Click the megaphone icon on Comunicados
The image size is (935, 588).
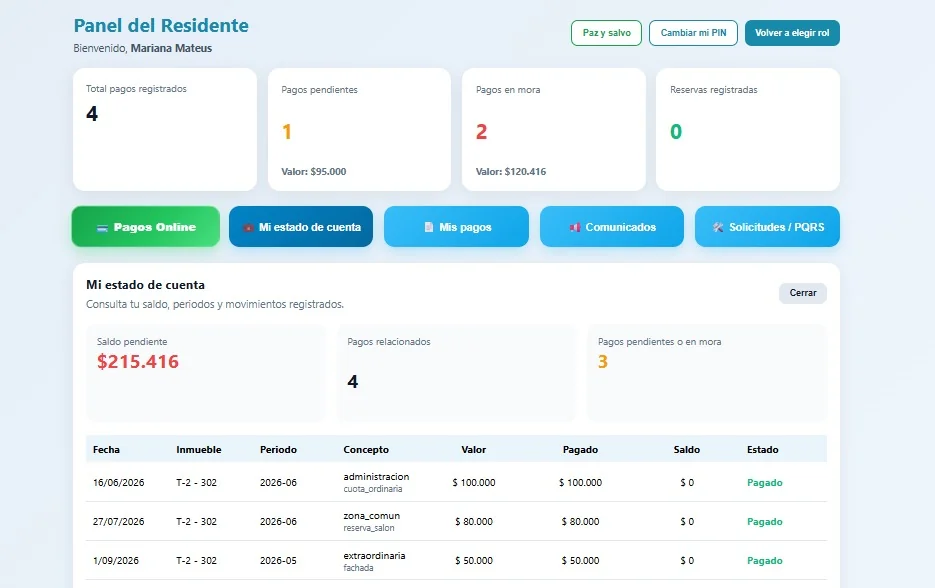pos(575,227)
